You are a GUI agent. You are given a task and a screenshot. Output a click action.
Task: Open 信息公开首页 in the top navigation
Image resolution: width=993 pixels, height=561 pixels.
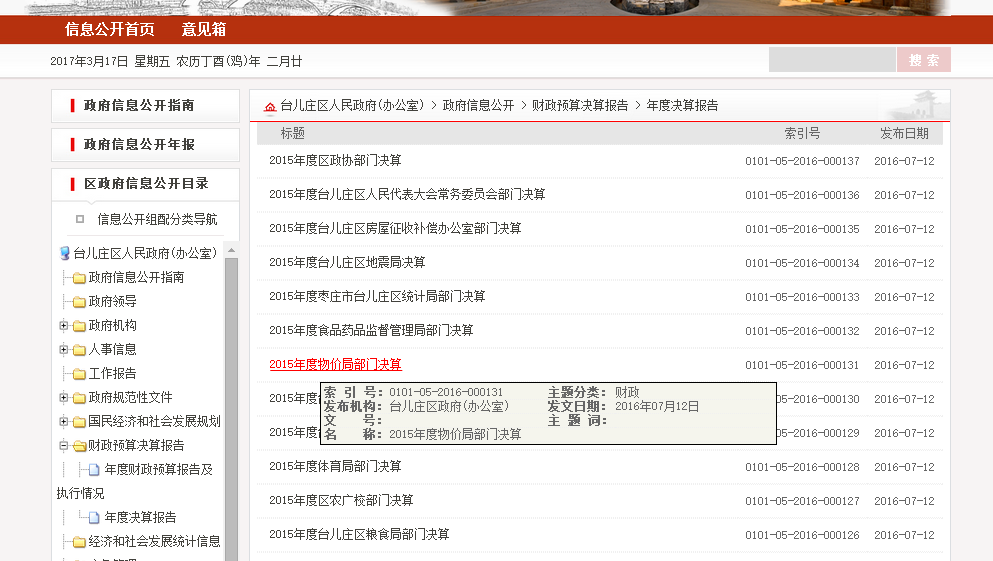tap(110, 30)
